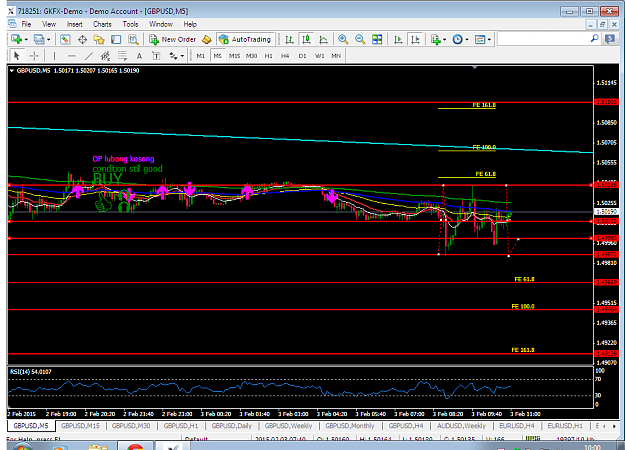The height and width of the screenshot is (450, 625).
Task: Select the Trendline drawing tool
Action: (89, 56)
